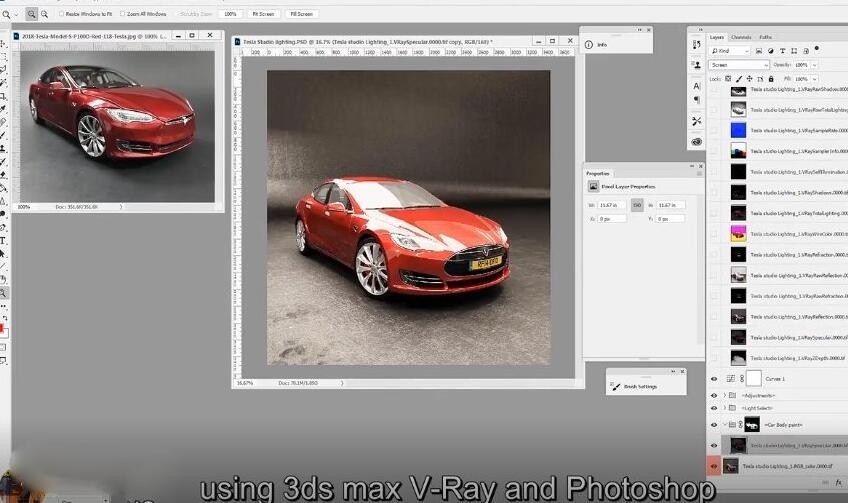Open the History panel icon in dock
Screen dimensions: 848x503
[697, 45]
